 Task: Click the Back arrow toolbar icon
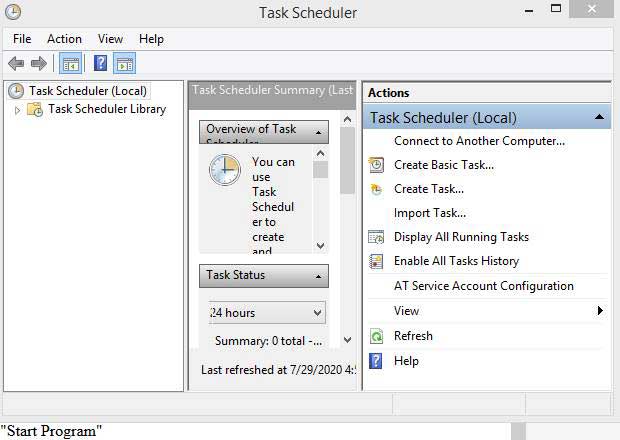point(16,63)
